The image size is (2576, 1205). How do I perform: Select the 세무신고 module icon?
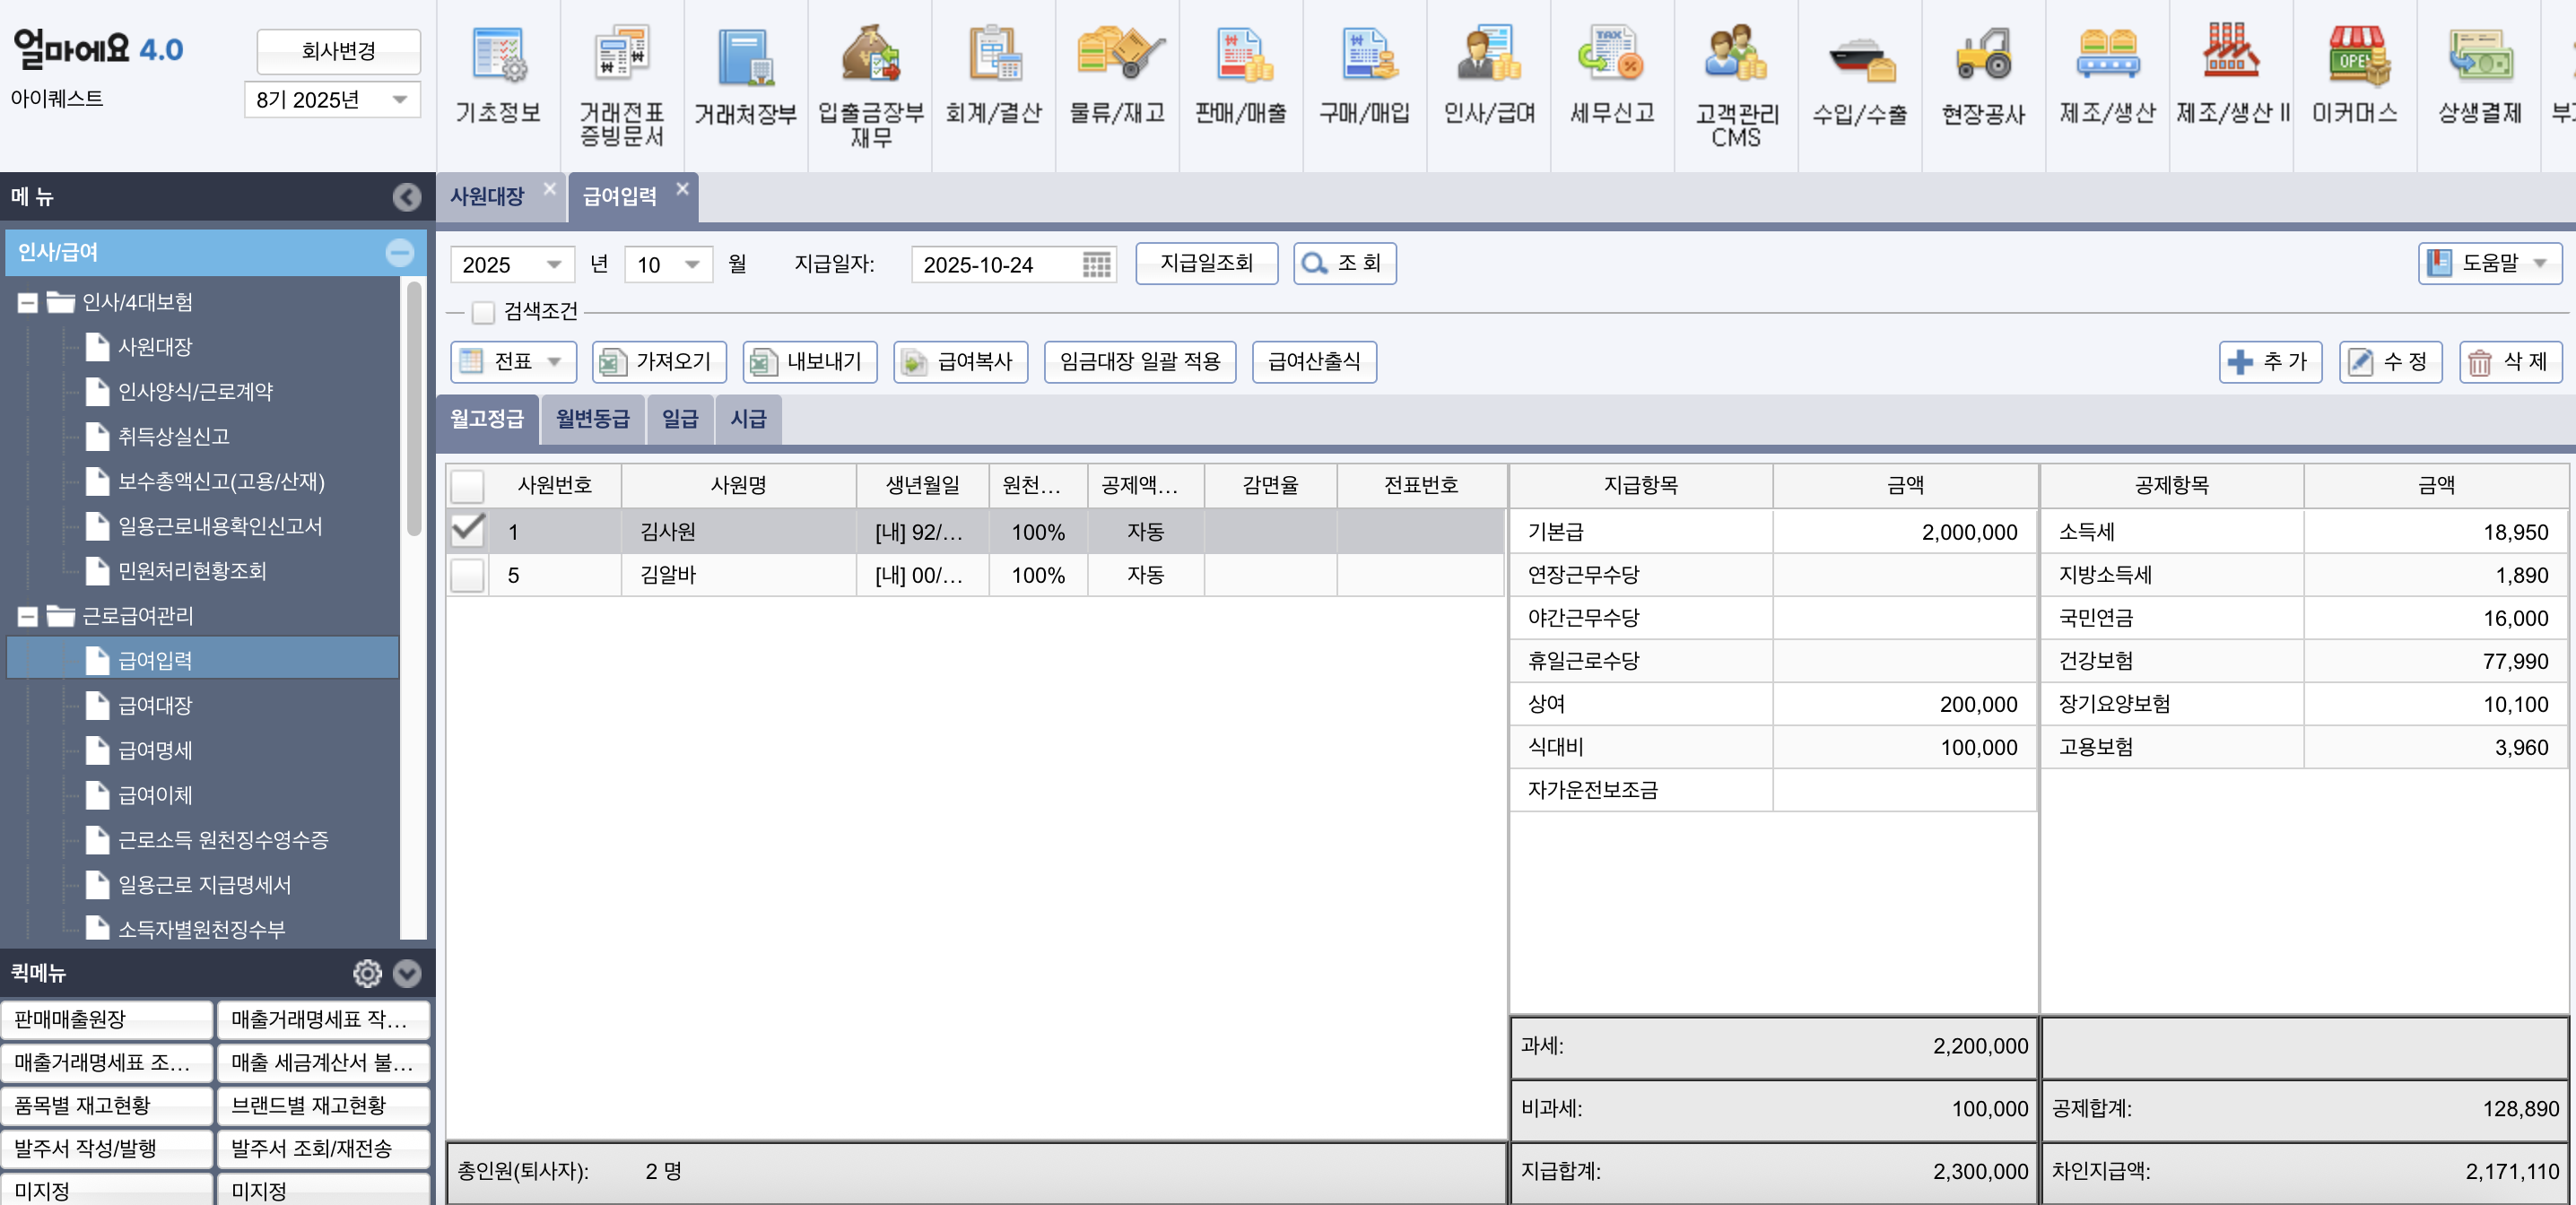point(1612,70)
